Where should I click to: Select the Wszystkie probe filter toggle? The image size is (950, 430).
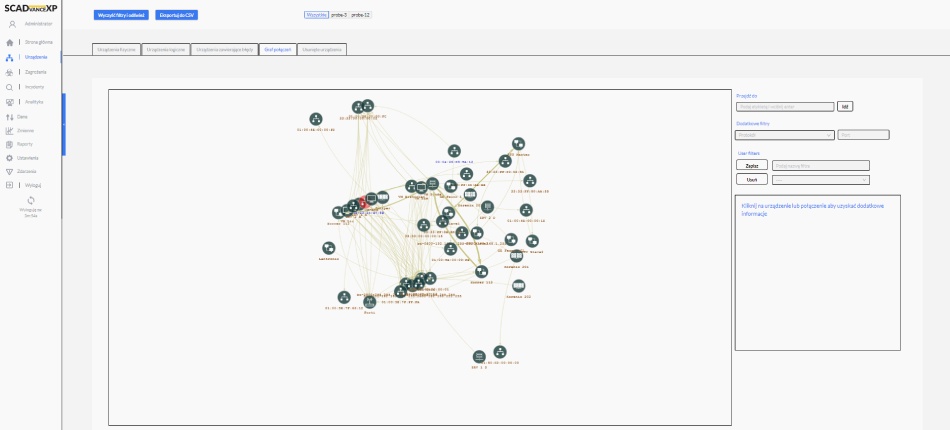tap(316, 15)
